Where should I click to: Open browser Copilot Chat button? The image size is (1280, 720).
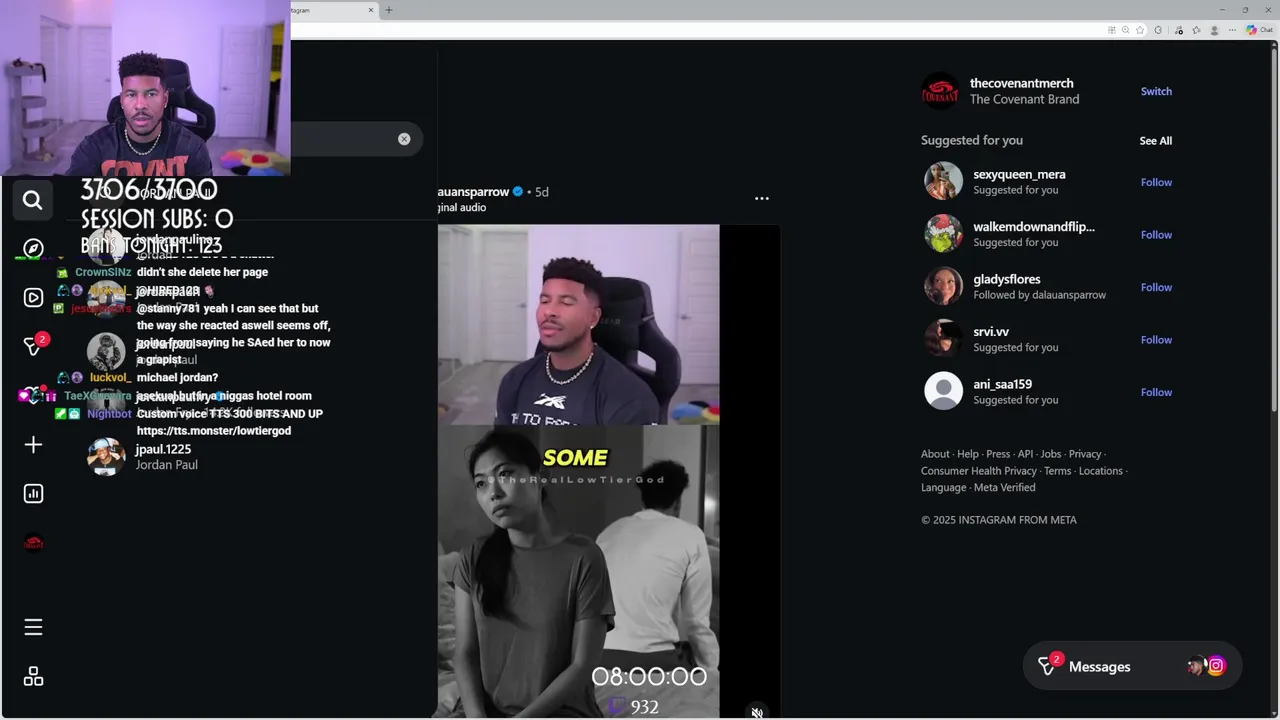point(1259,30)
